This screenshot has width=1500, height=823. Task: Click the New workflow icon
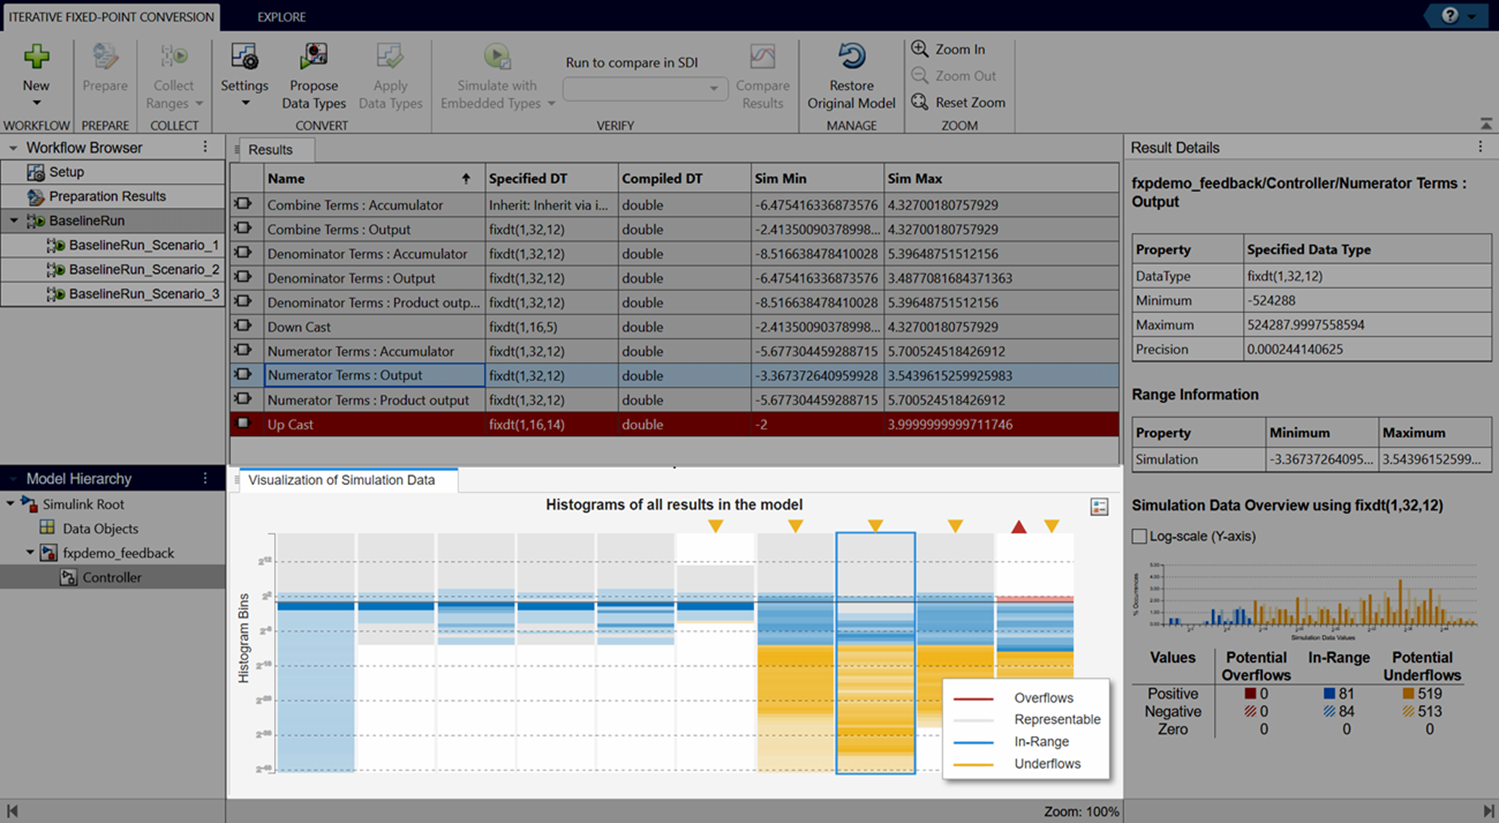(36, 57)
